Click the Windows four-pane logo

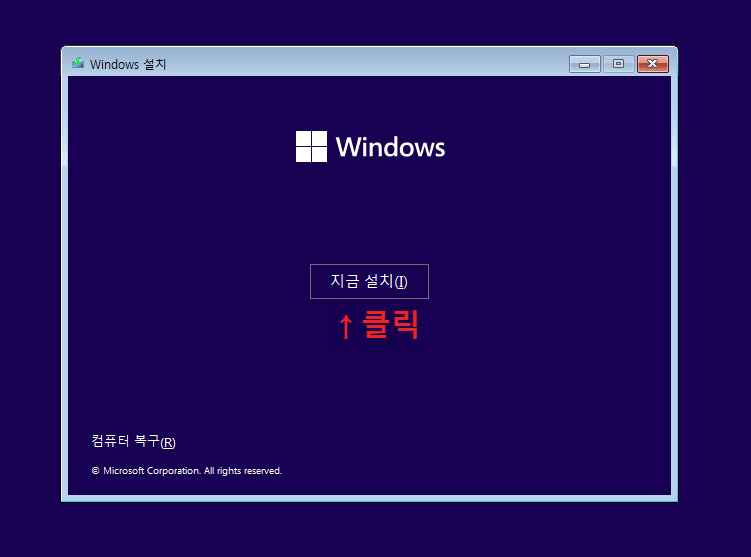point(311,147)
